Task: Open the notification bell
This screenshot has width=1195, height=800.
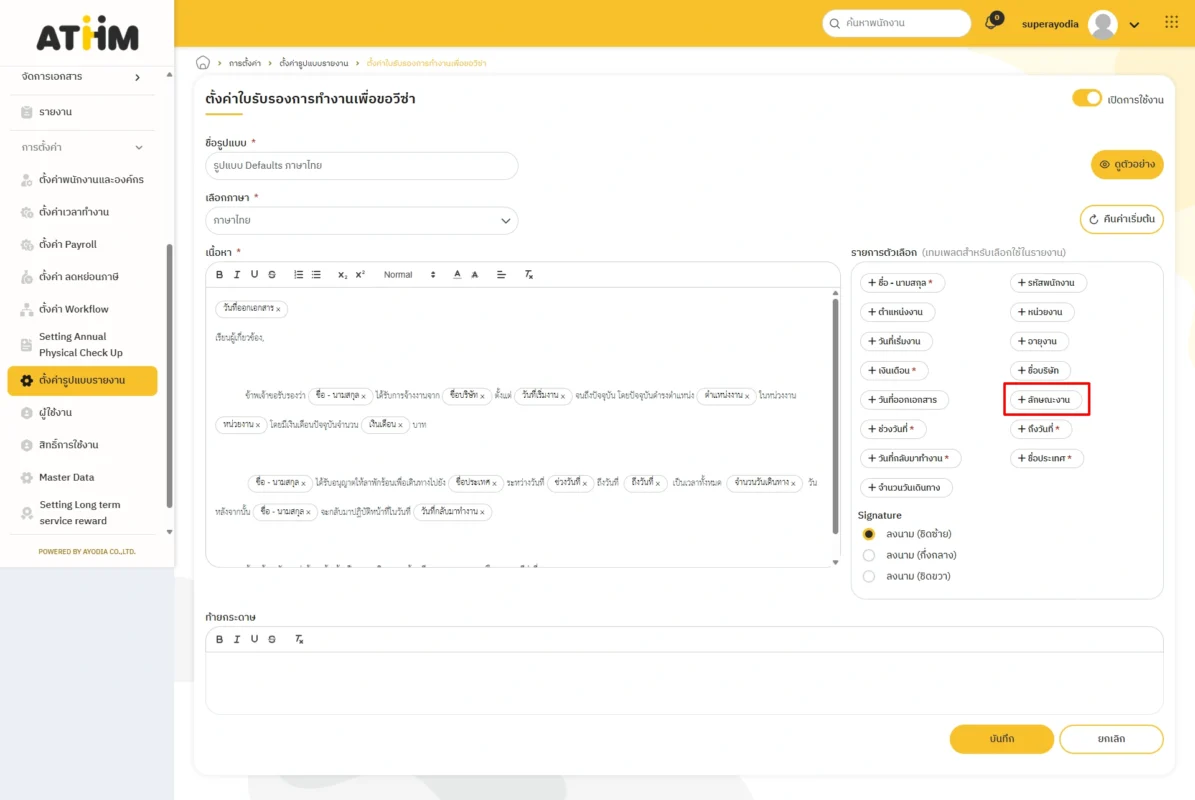Action: (992, 23)
